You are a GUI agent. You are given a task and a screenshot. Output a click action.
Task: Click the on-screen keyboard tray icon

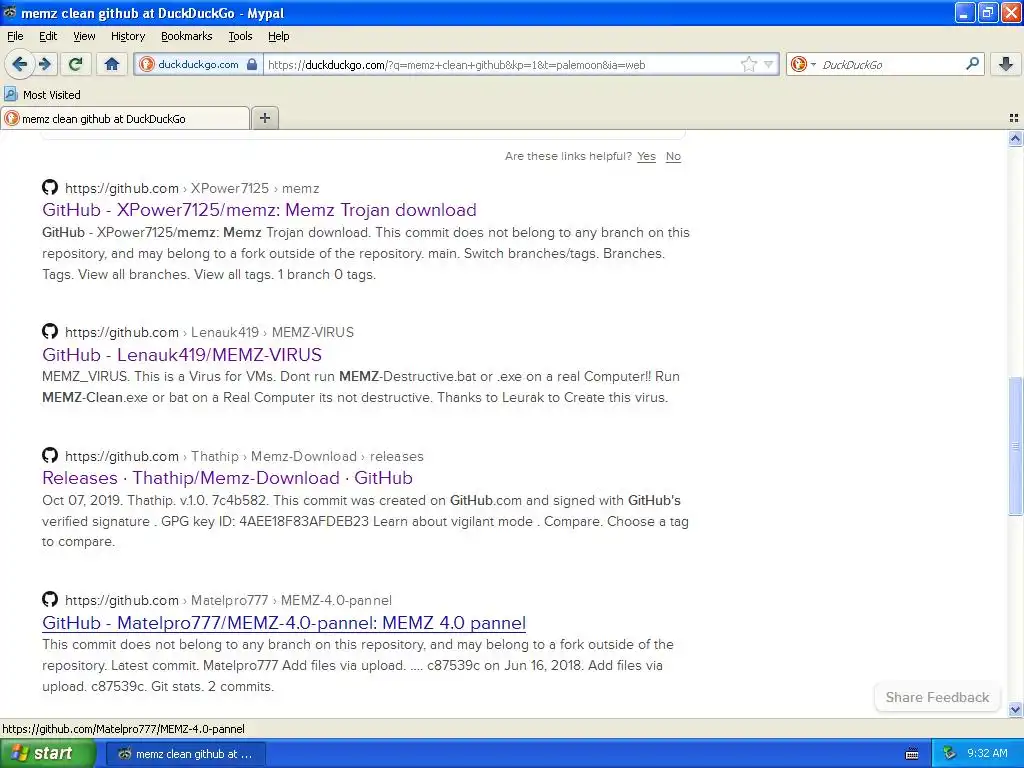click(912, 754)
